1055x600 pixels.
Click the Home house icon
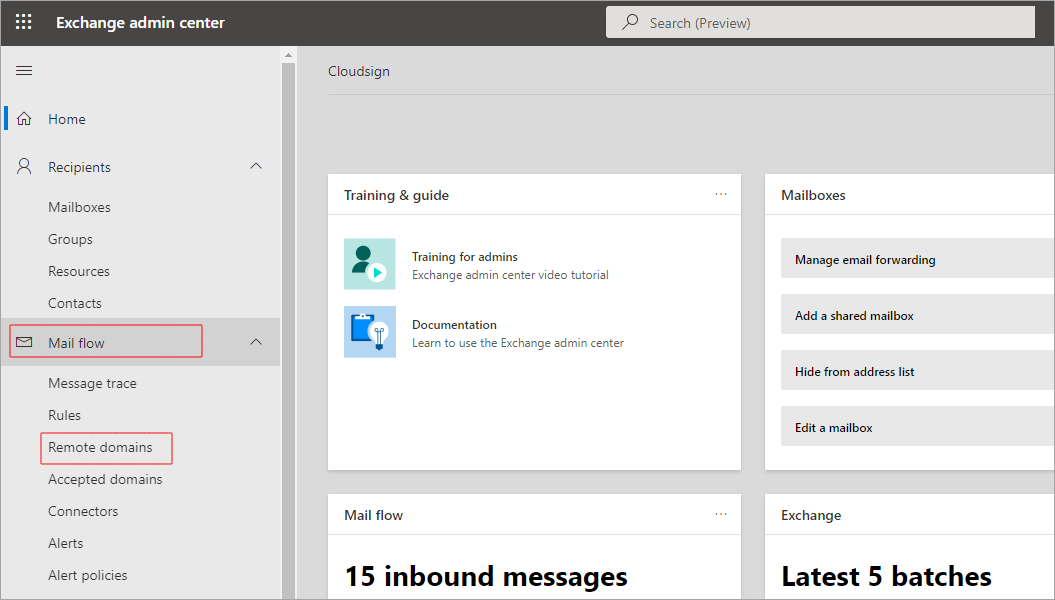tap(25, 119)
